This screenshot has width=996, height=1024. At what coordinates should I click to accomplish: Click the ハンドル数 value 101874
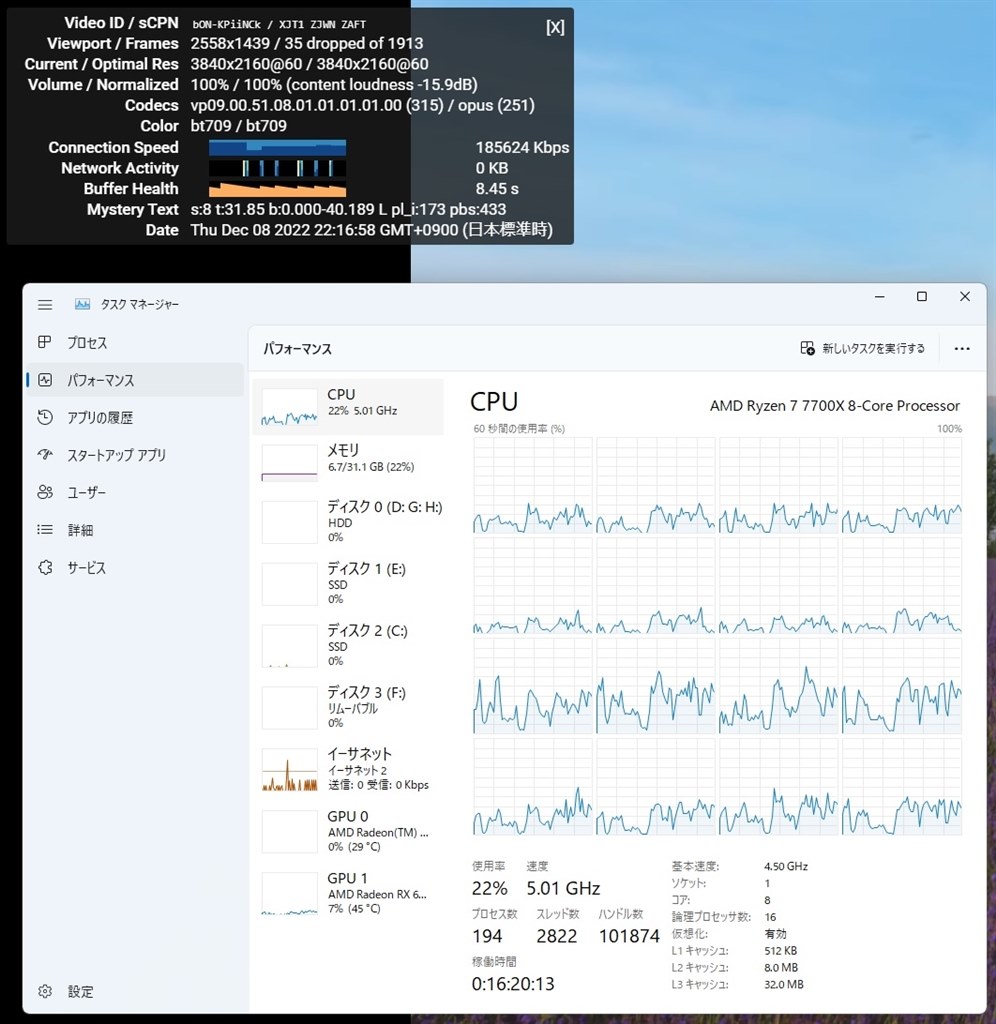(x=629, y=936)
